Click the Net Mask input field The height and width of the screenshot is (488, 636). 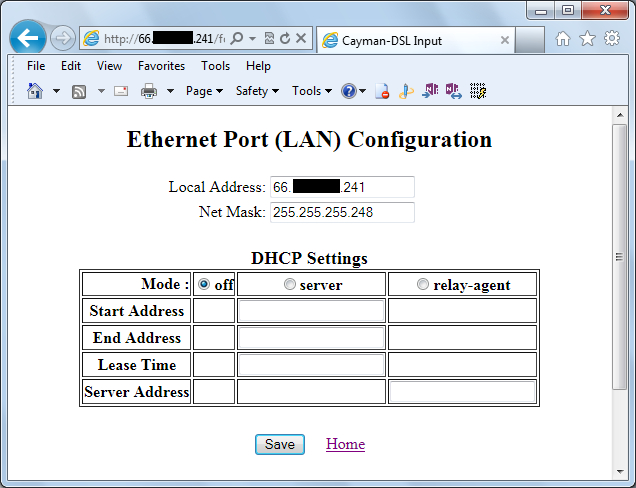(342, 212)
